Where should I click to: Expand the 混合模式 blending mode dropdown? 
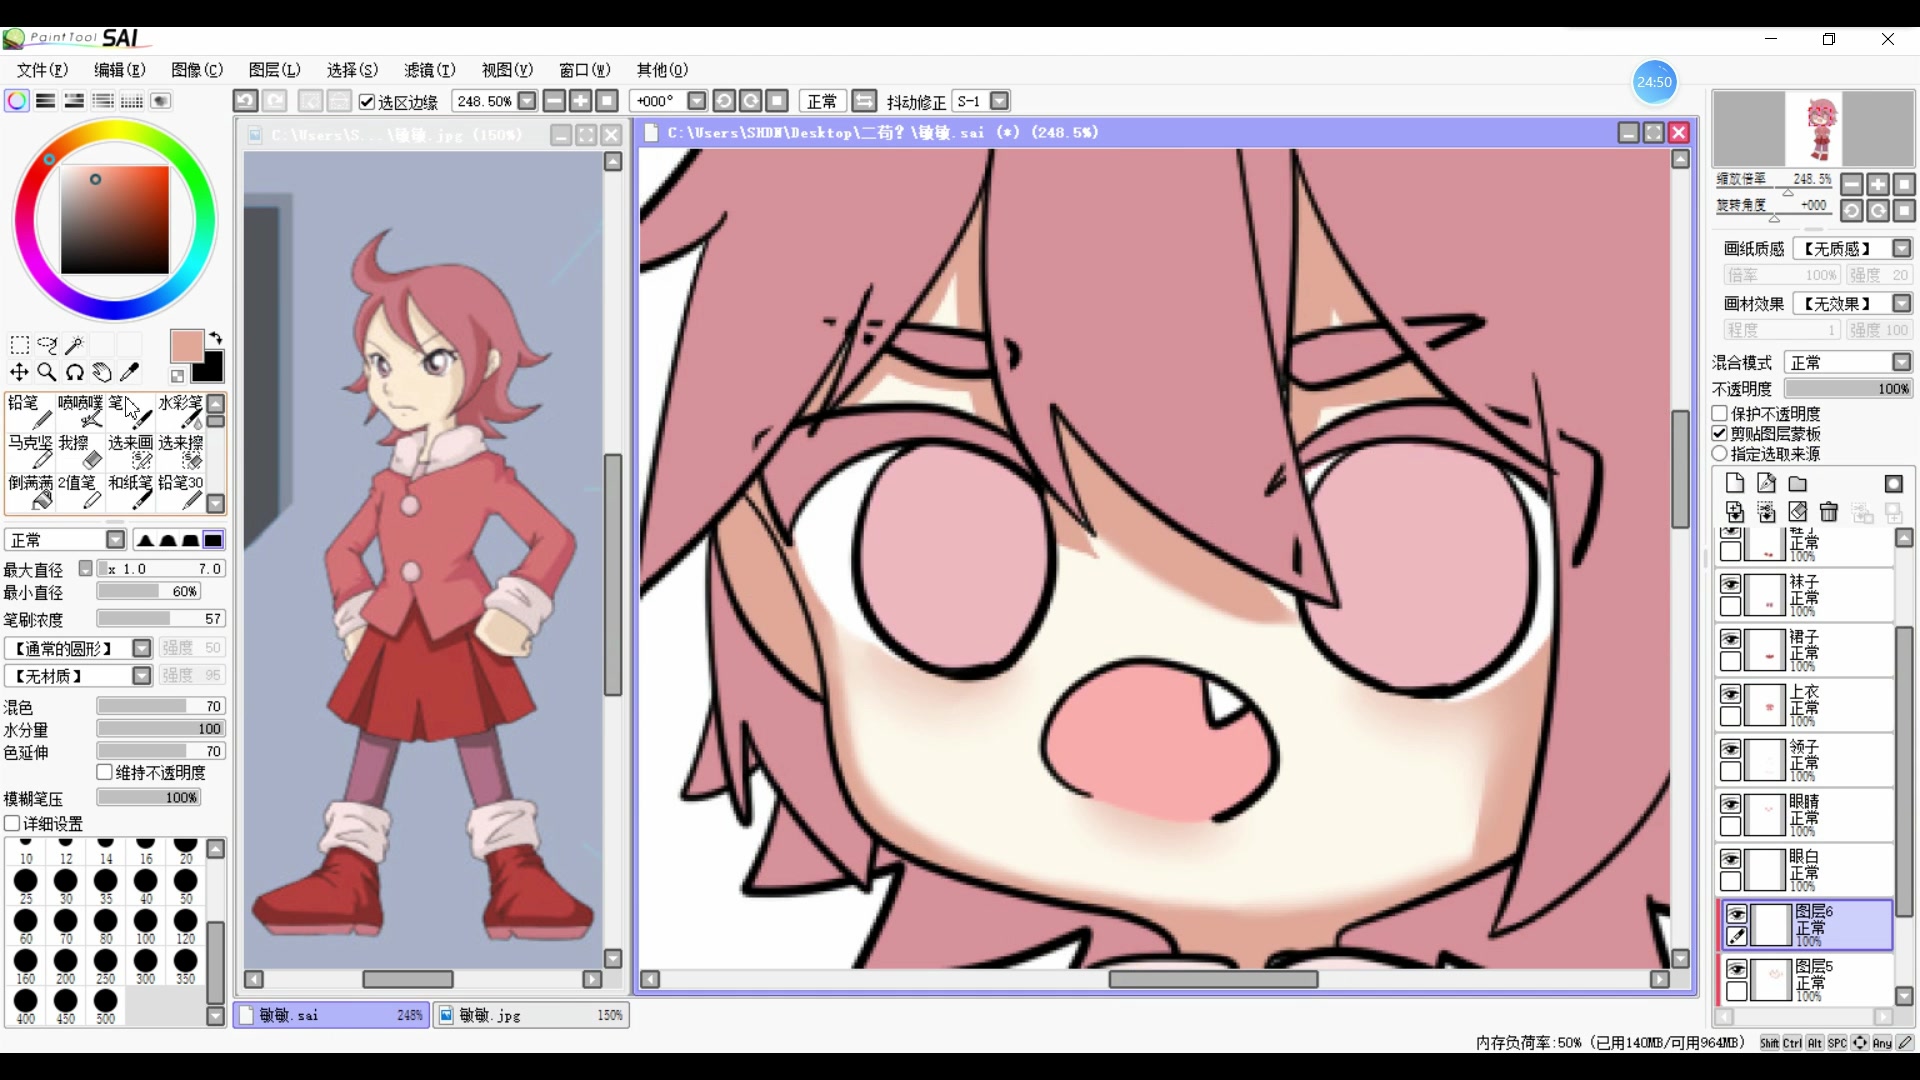(1902, 362)
